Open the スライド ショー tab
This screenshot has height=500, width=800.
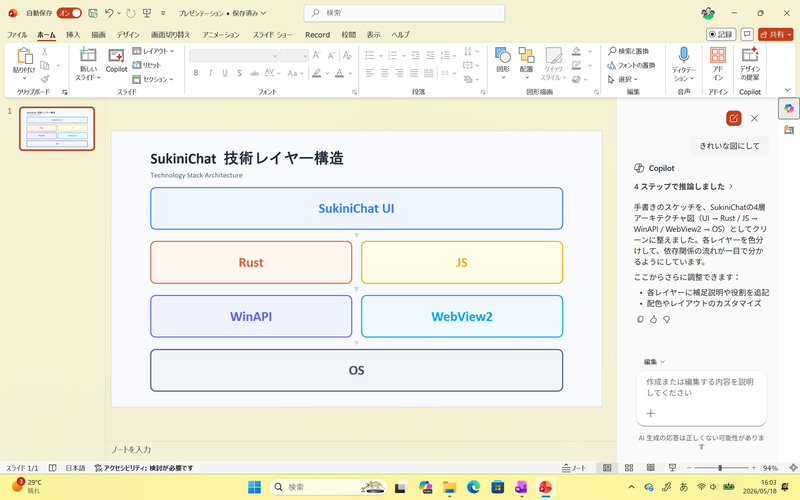tap(272, 35)
